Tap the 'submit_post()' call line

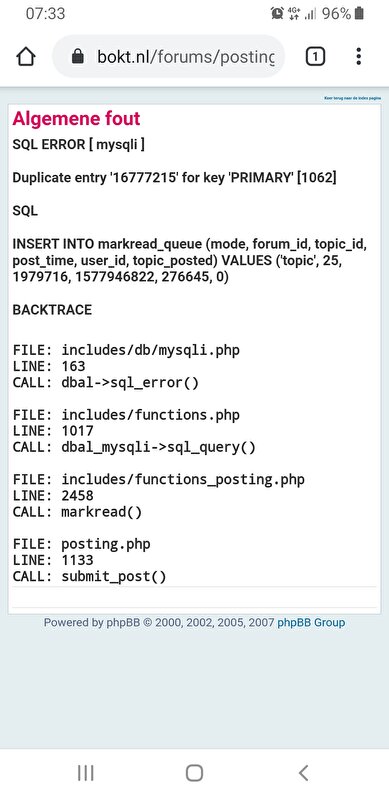(x=89, y=577)
